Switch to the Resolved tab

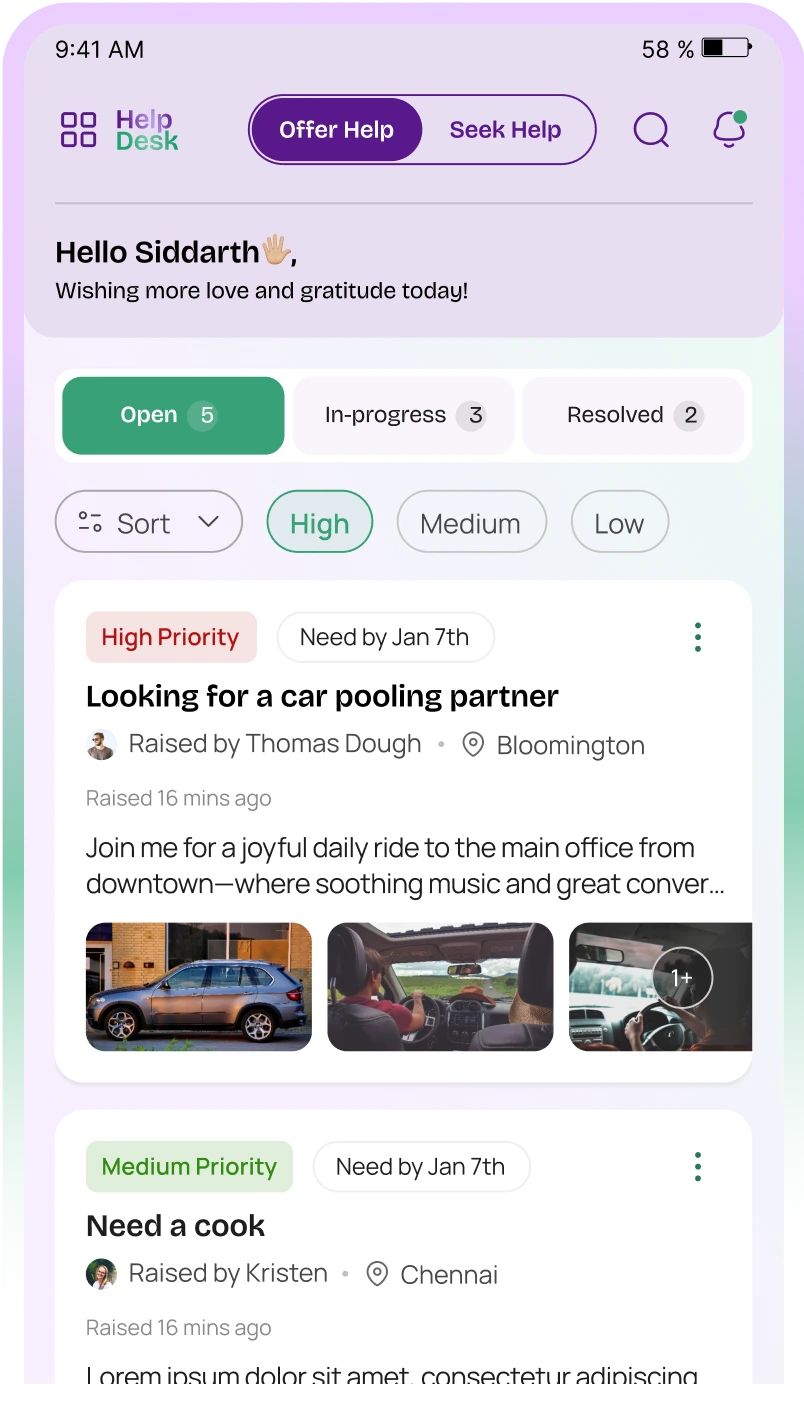click(634, 416)
